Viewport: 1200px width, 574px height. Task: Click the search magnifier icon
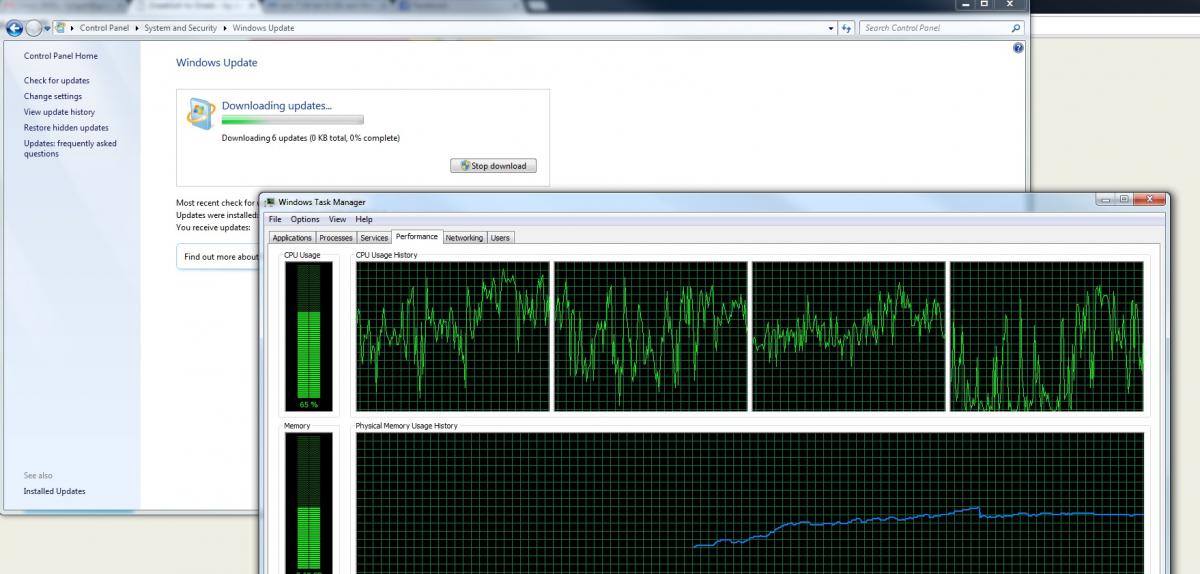(x=1016, y=28)
